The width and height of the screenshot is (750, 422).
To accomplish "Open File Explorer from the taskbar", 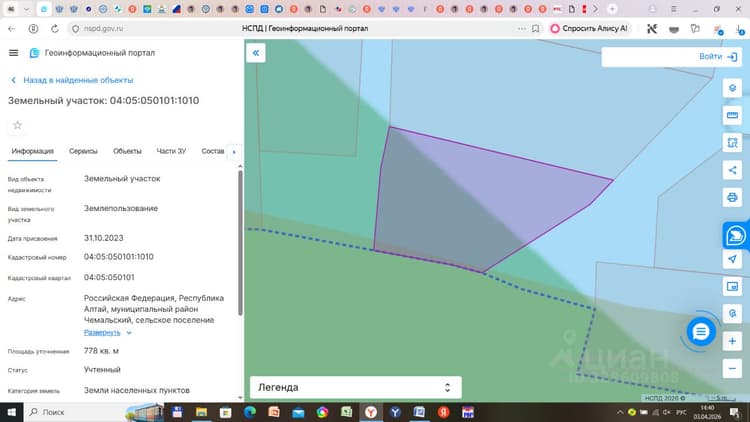I will tap(201, 412).
